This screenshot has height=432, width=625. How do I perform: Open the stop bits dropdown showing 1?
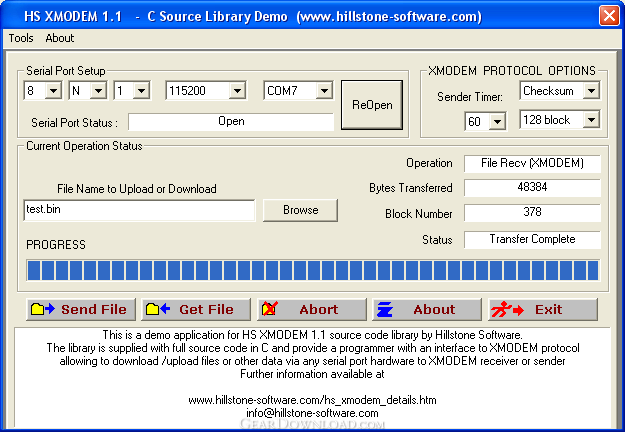[x=141, y=91]
